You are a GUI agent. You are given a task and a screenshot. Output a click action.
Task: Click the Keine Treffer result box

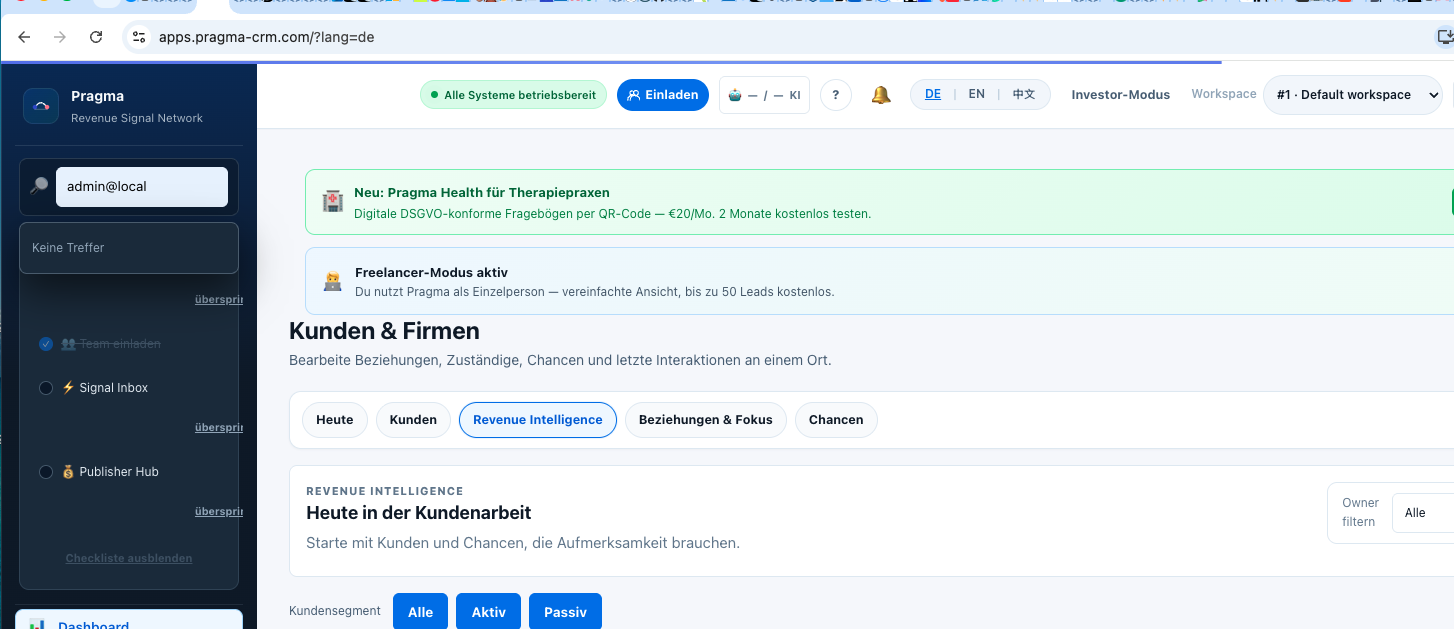[129, 248]
